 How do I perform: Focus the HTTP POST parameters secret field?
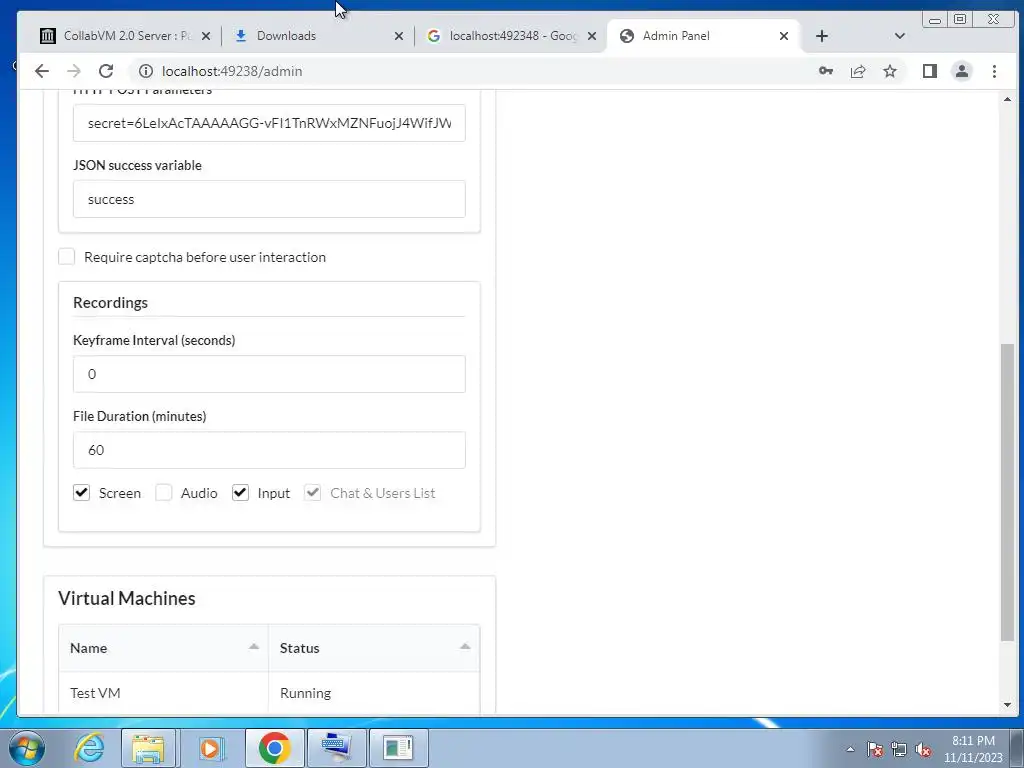(x=269, y=123)
